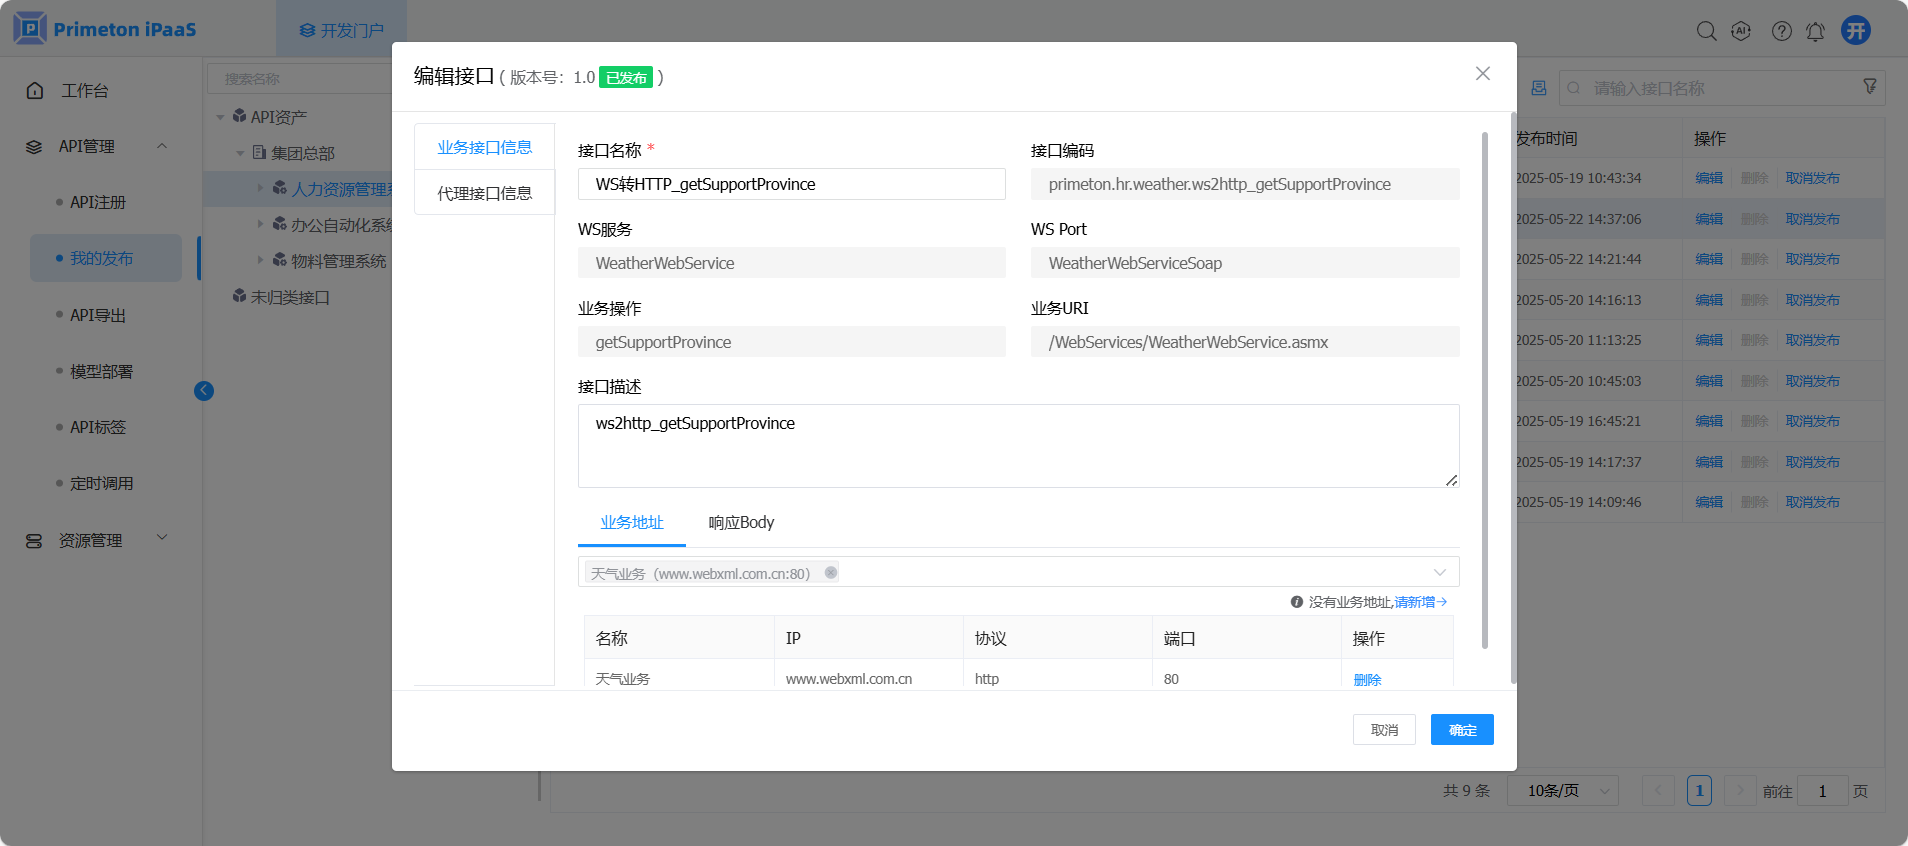Close the 编辑接口 dialog

[x=1482, y=74]
